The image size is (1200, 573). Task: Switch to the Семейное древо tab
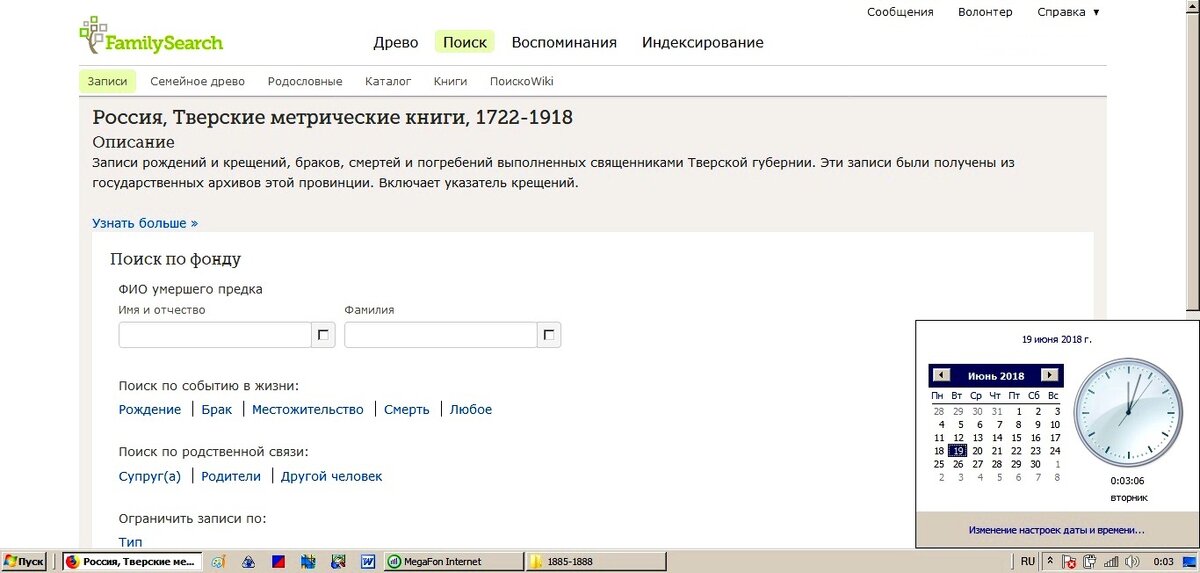pyautogui.click(x=198, y=82)
